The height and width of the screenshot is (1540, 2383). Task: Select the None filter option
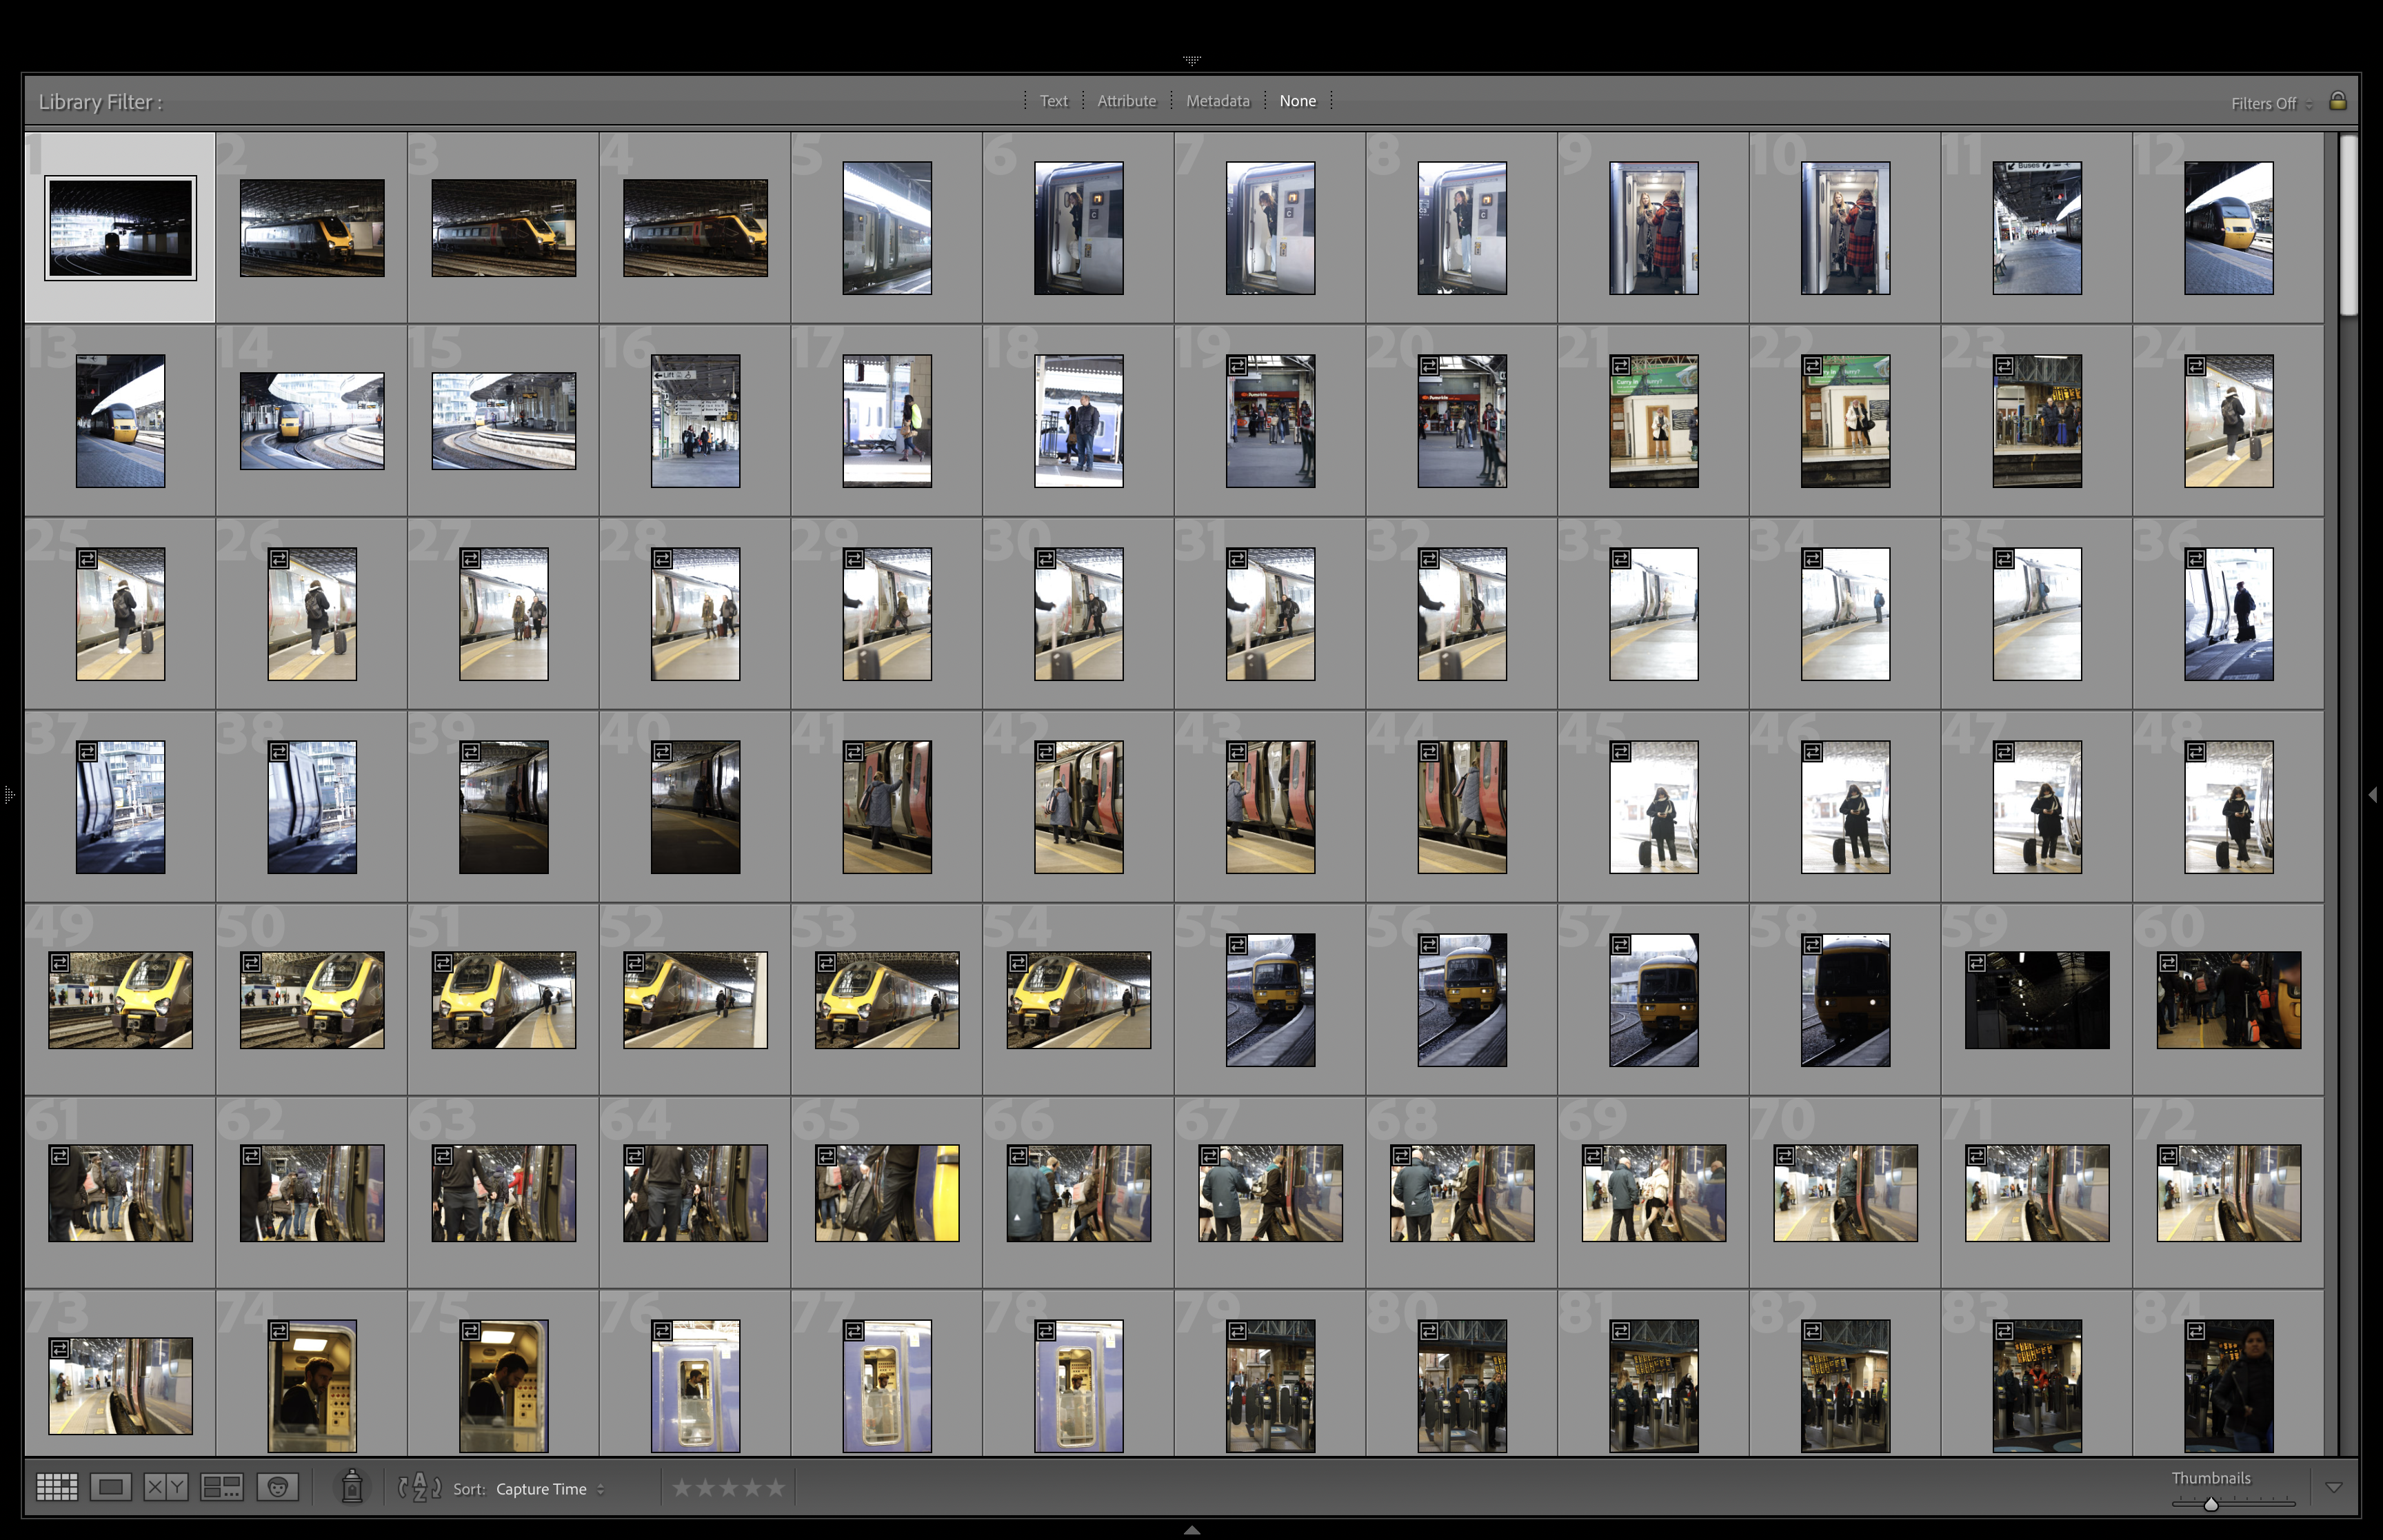tap(1297, 101)
